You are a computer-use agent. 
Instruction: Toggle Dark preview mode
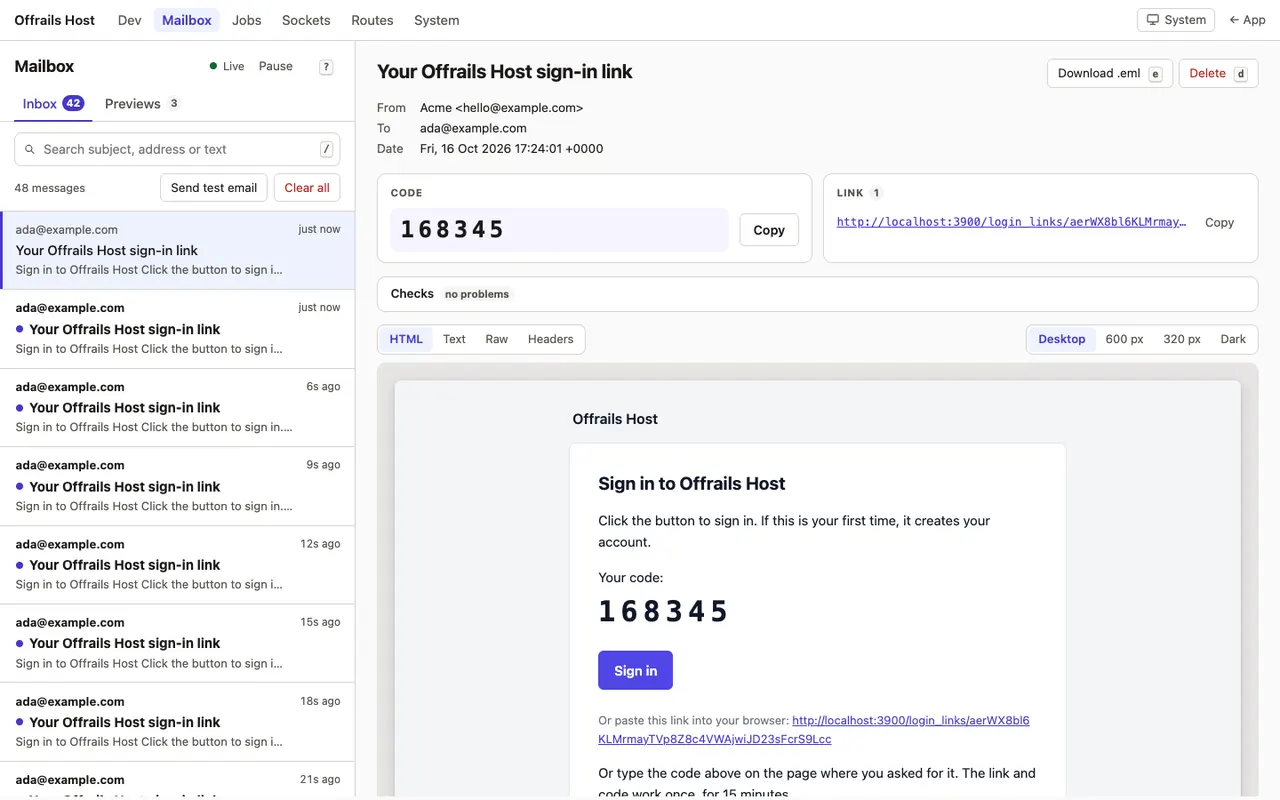(x=1233, y=339)
